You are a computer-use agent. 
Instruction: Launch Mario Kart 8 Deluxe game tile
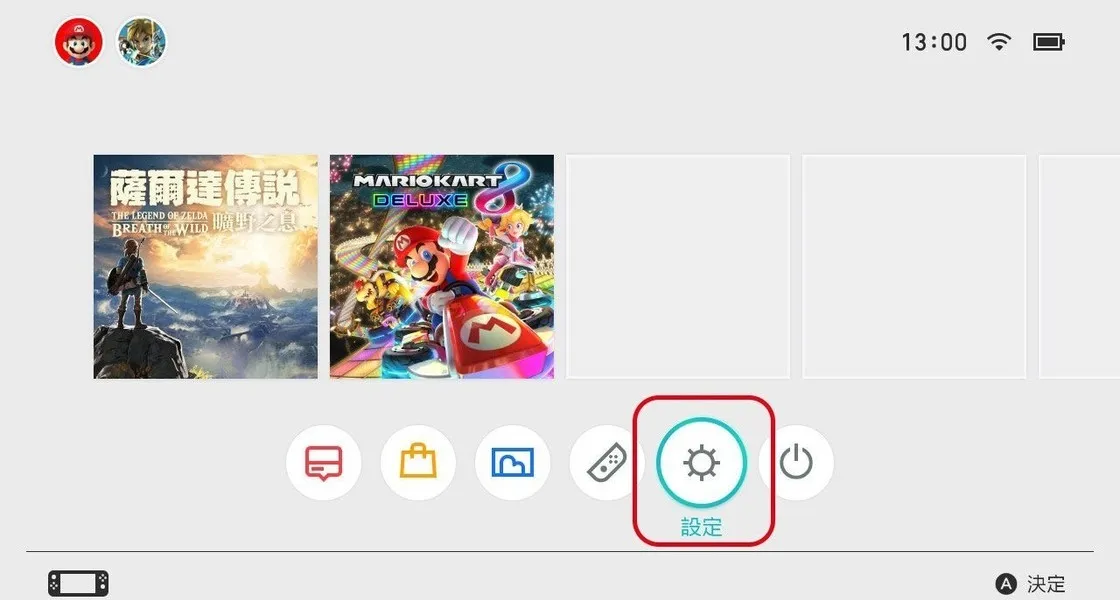pyautogui.click(x=441, y=266)
